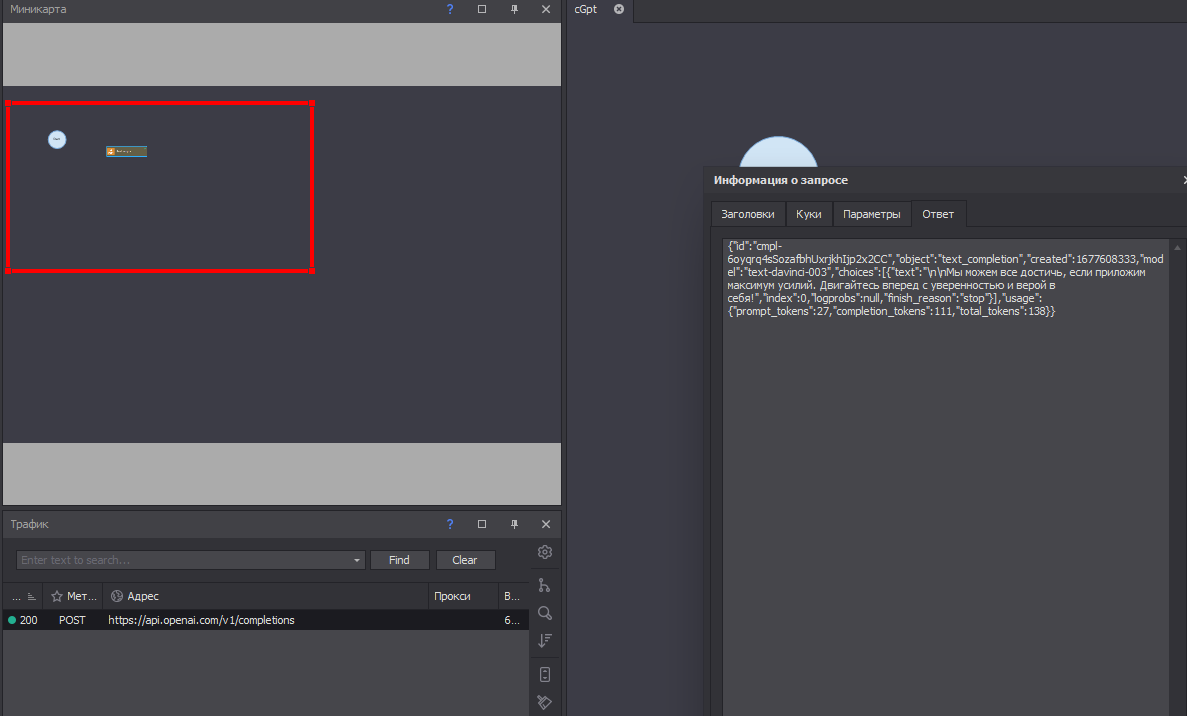Click the cleaning brush icon in traffic sidebar

[545, 702]
